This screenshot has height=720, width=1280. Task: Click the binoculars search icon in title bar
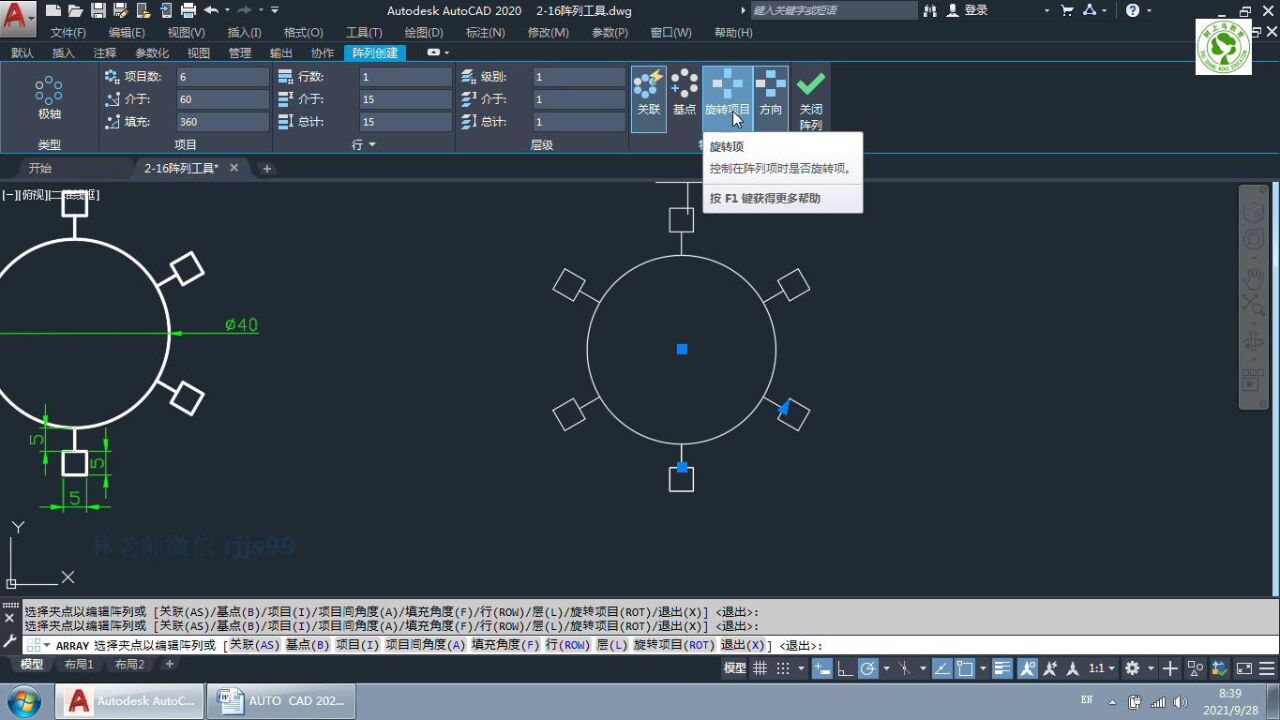pyautogui.click(x=931, y=10)
